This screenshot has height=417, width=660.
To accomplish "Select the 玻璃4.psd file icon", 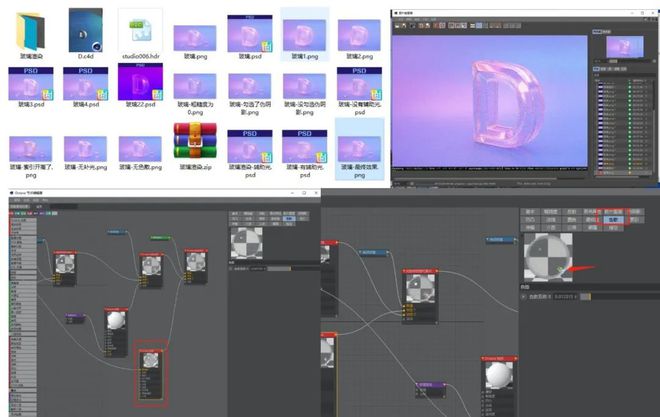I will [x=85, y=84].
